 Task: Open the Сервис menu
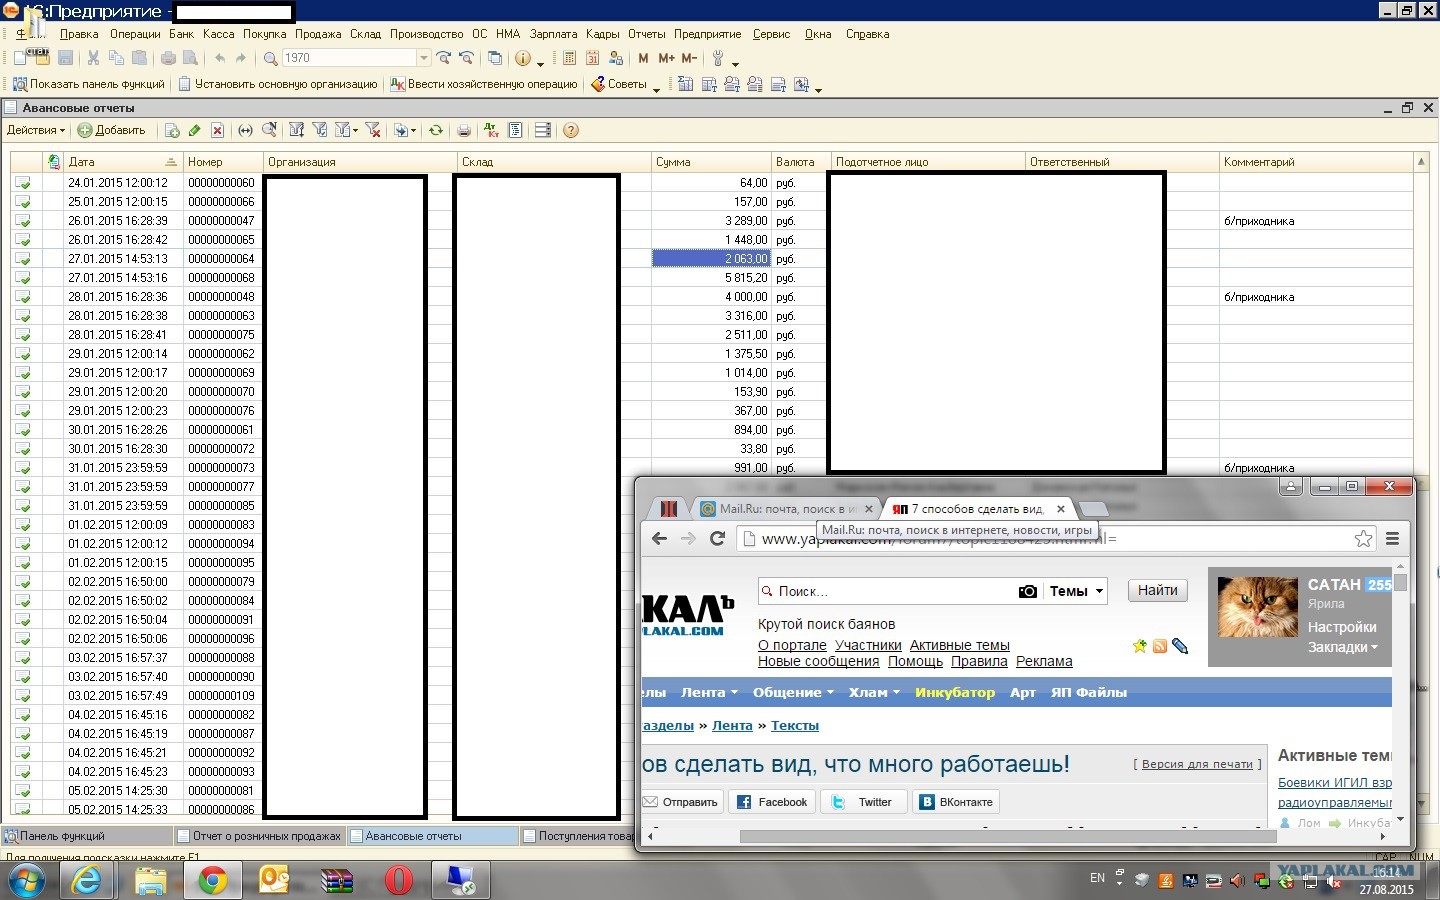(771, 34)
